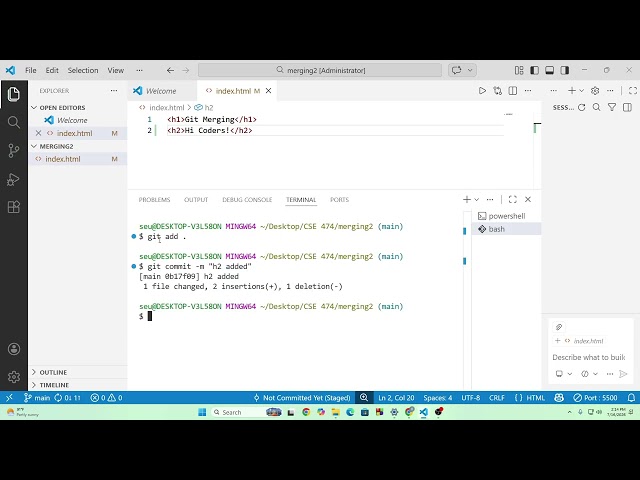Viewport: 640px width, 480px height.
Task: Open the Copilot chat dropdown in the title bar
Action: pyautogui.click(x=470, y=70)
